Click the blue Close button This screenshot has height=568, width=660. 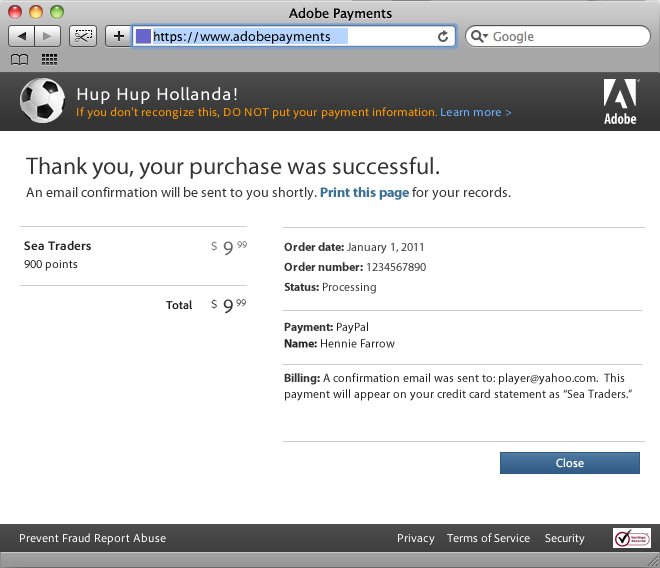(x=570, y=463)
